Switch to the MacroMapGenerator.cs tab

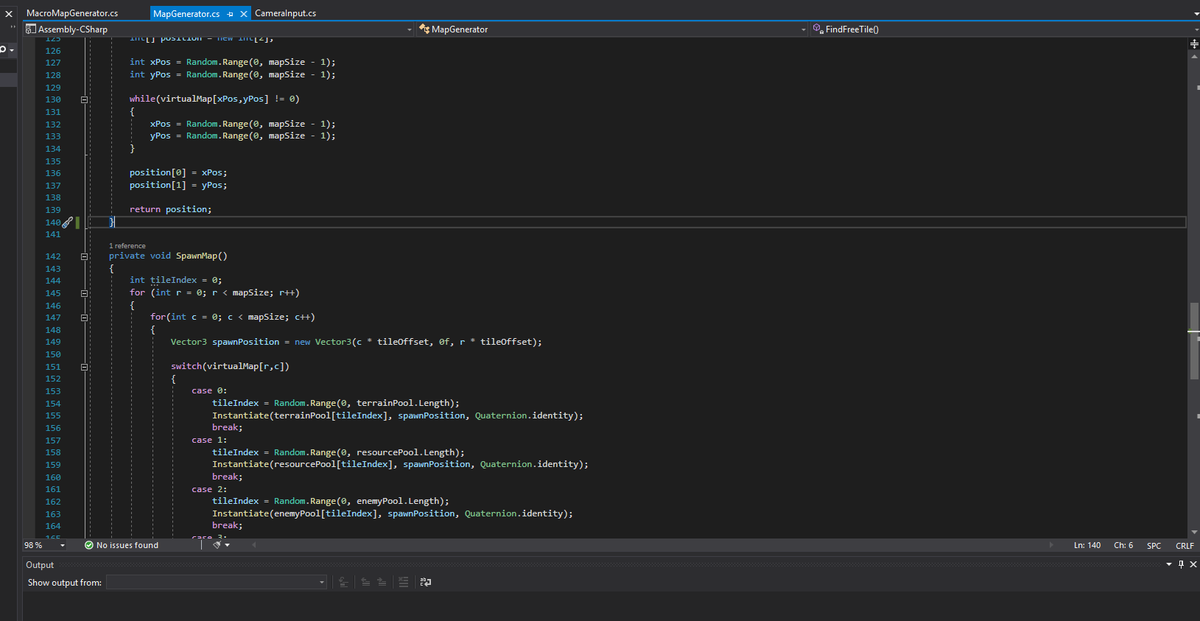point(71,13)
